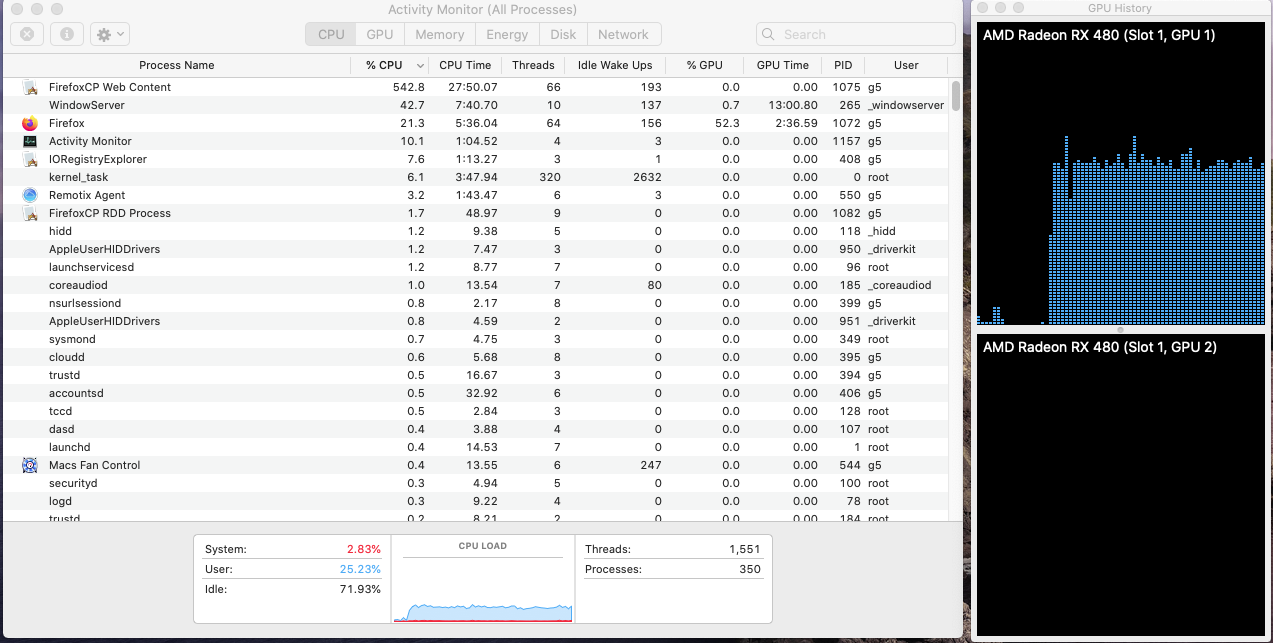Click the trustd row with PID 394
This screenshot has height=643, width=1273.
476,375
